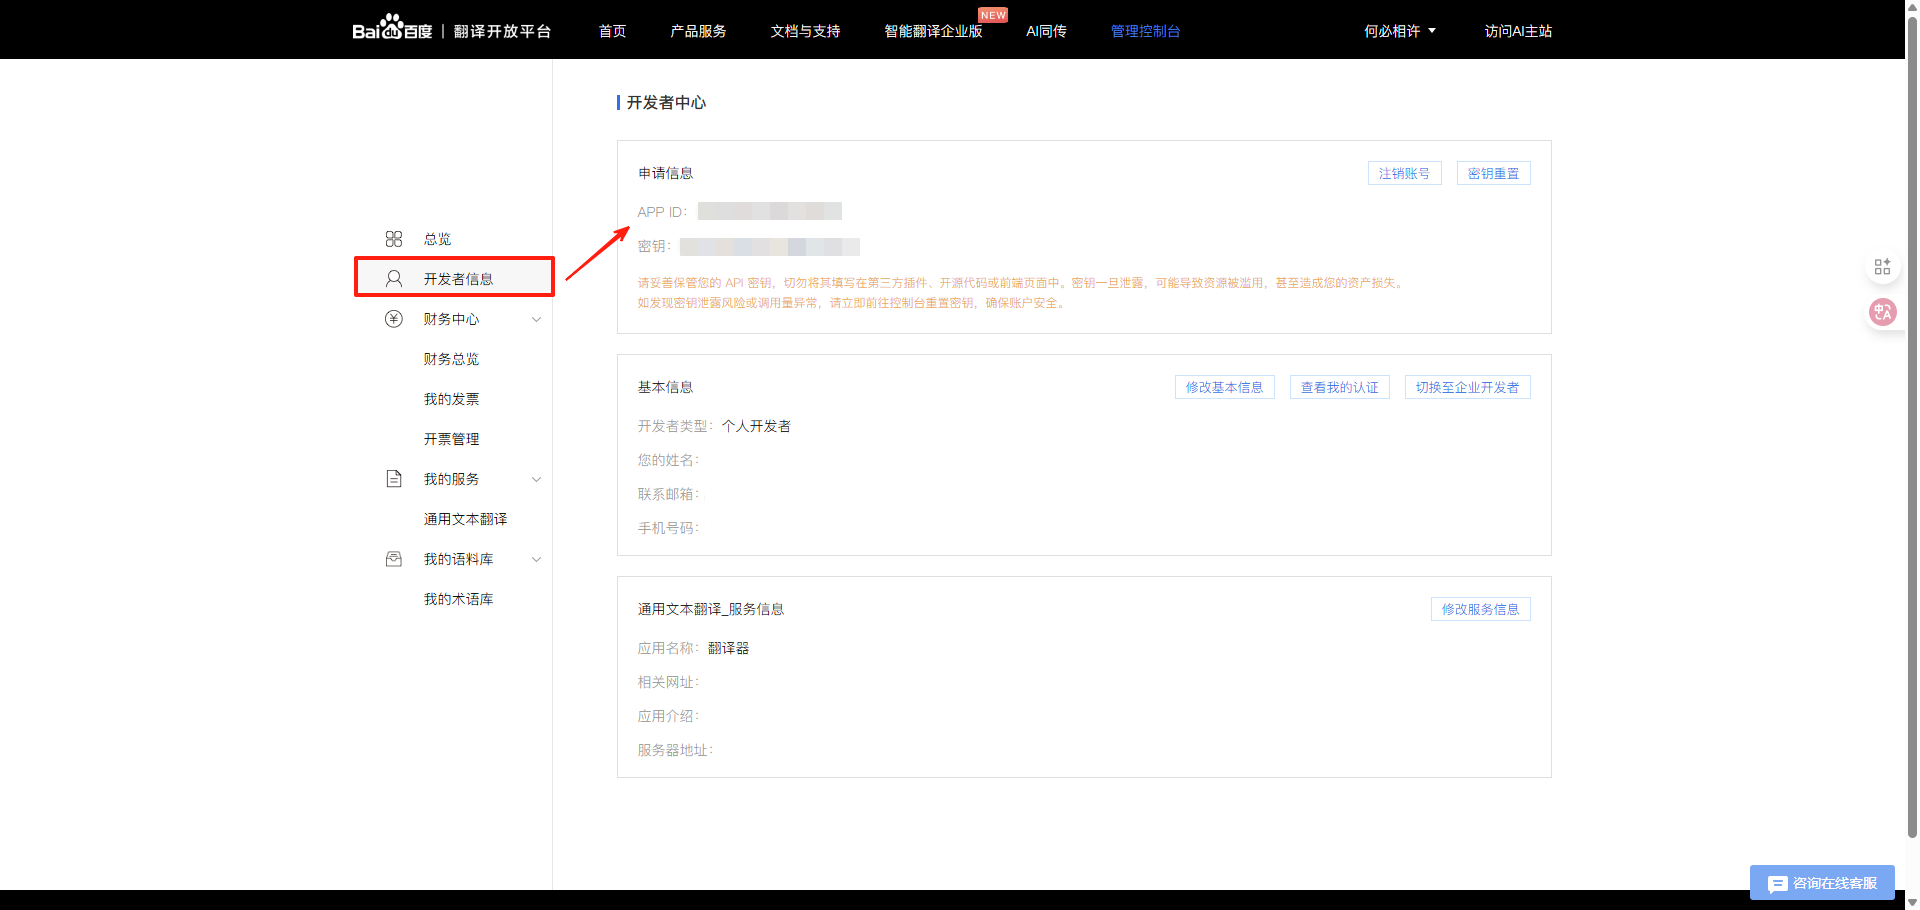This screenshot has width=1920, height=910.
Task: Go to 产品服务 in top navigation
Action: coord(698,31)
